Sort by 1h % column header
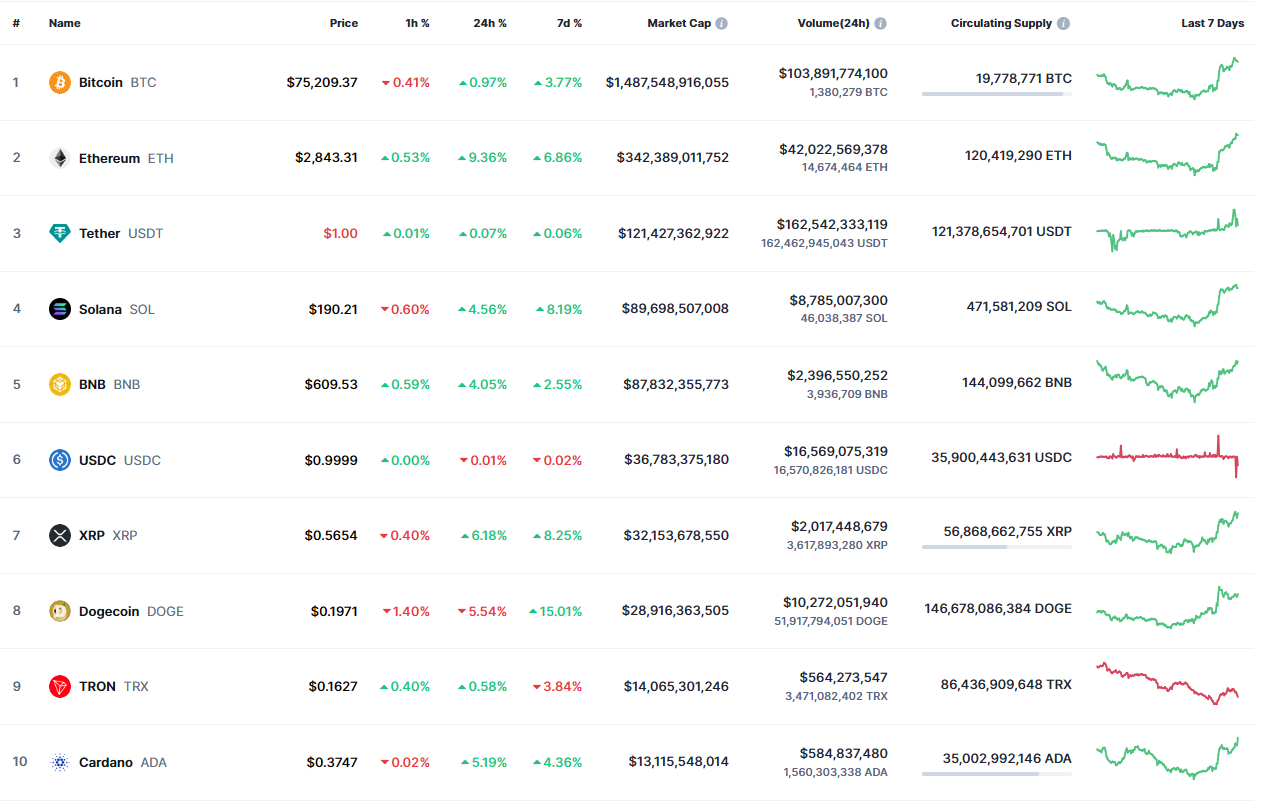The height and width of the screenshot is (809, 1266). (417, 23)
